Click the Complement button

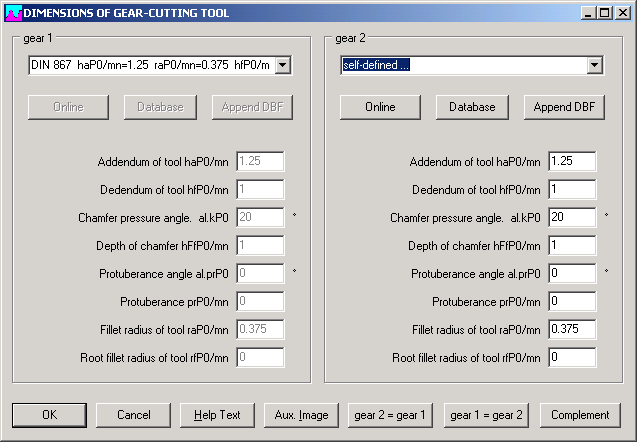point(581,415)
